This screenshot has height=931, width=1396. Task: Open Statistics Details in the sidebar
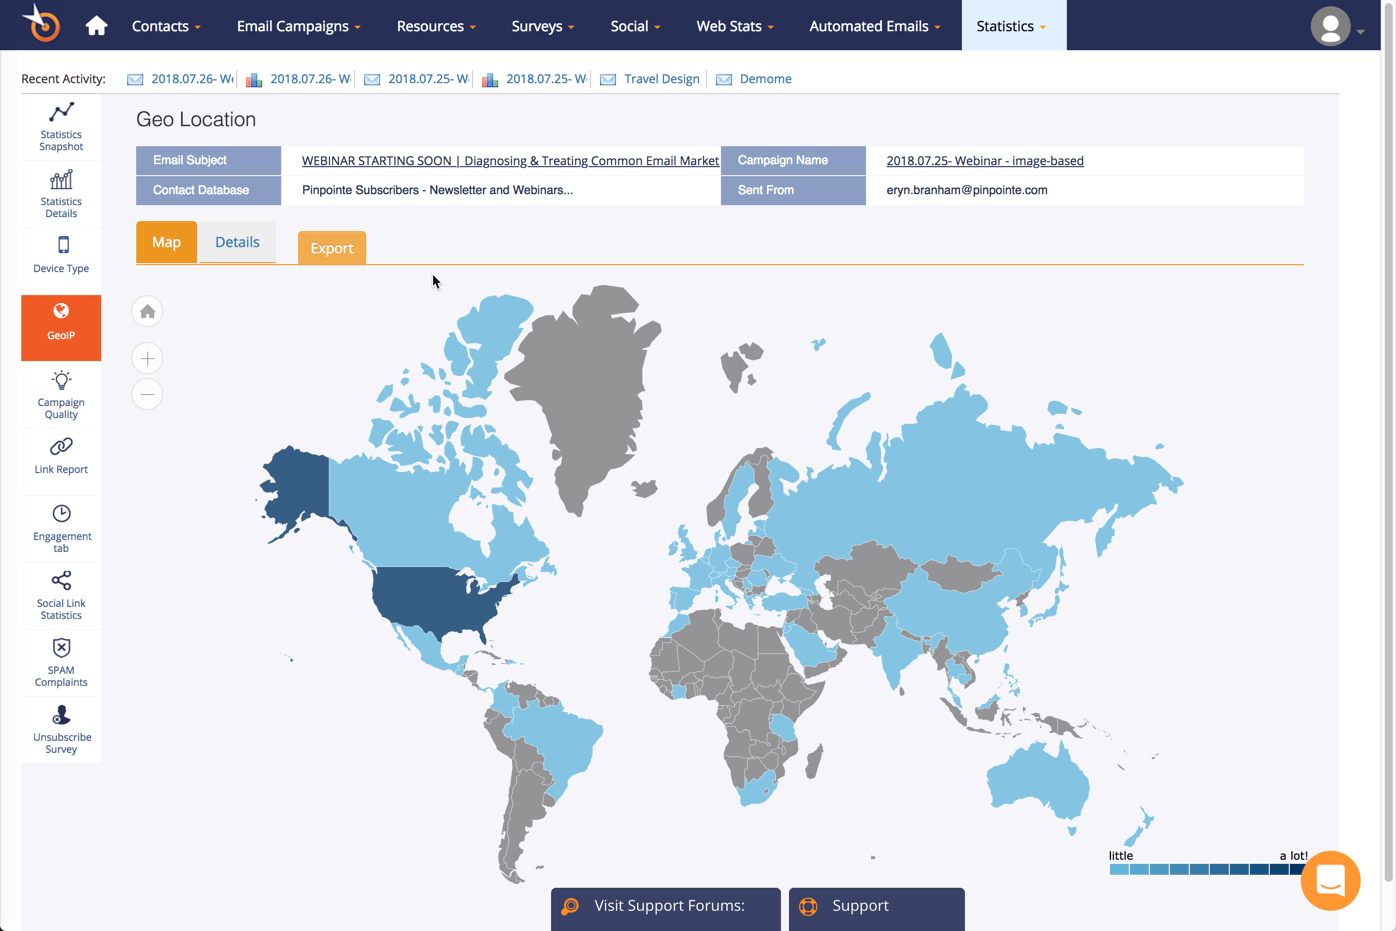coord(61,180)
